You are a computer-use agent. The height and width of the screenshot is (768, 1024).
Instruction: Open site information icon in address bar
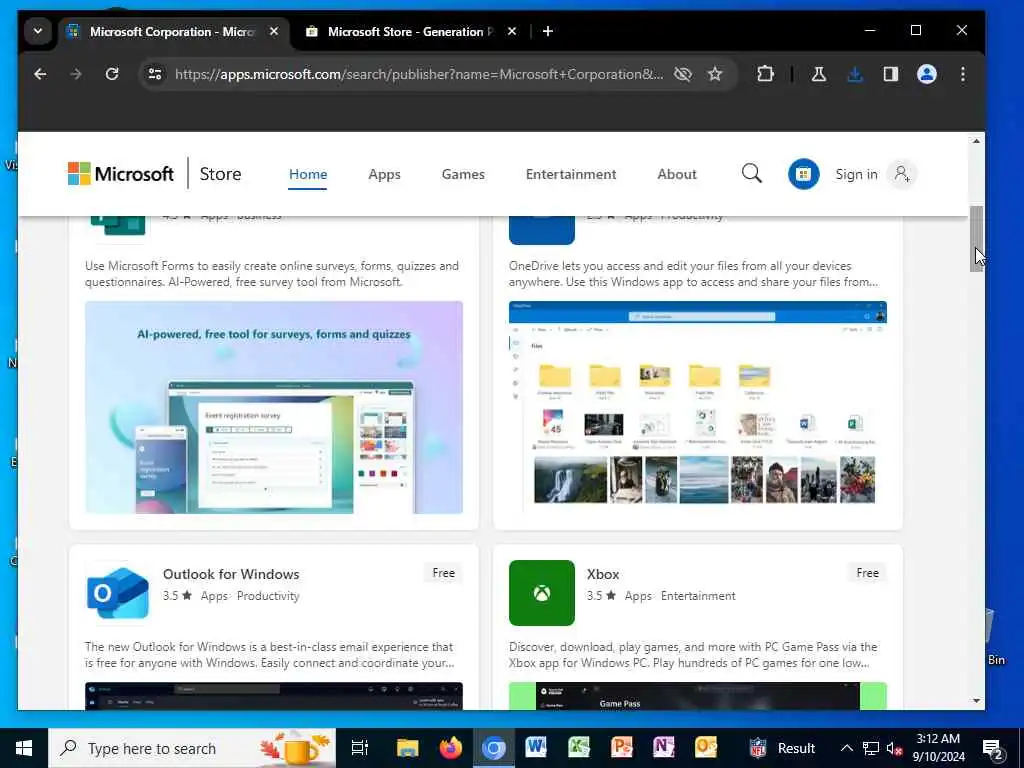click(x=155, y=74)
